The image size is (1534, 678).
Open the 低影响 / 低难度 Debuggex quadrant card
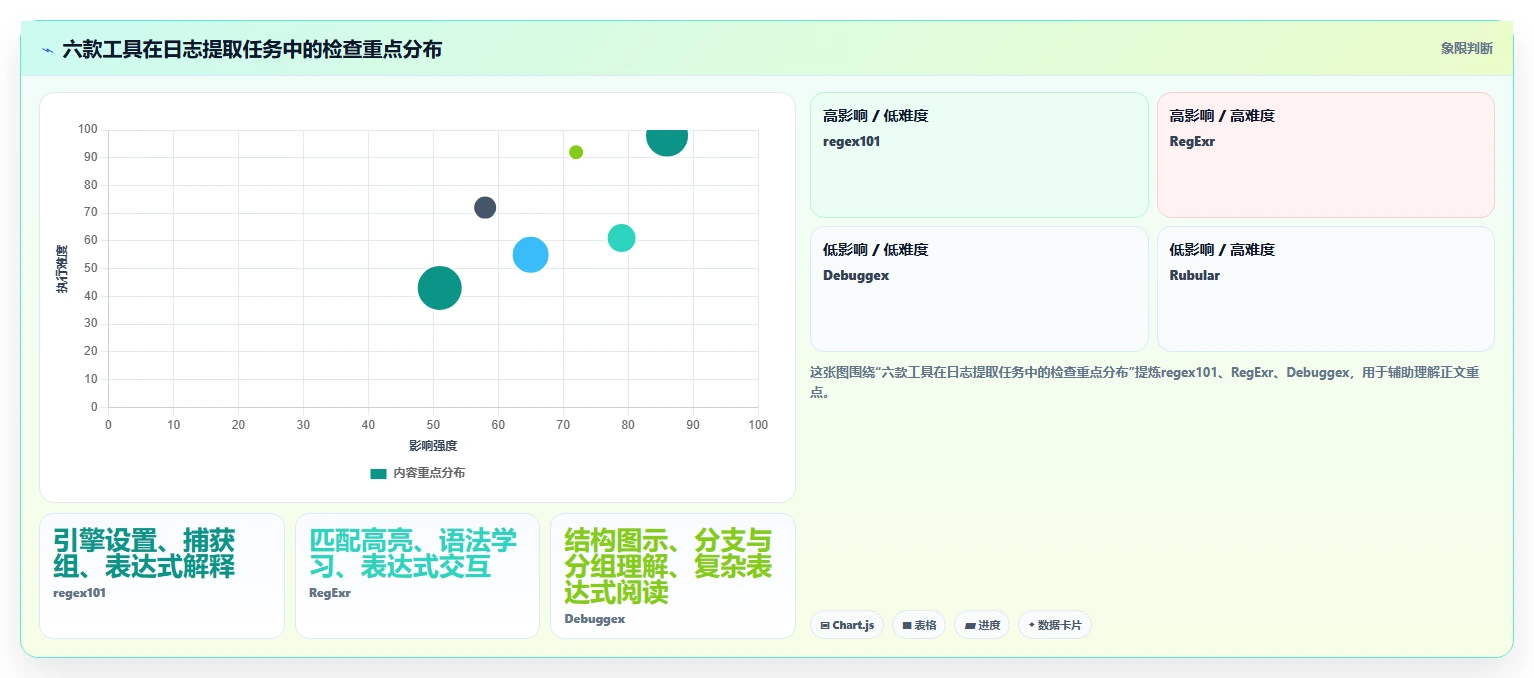(979, 289)
